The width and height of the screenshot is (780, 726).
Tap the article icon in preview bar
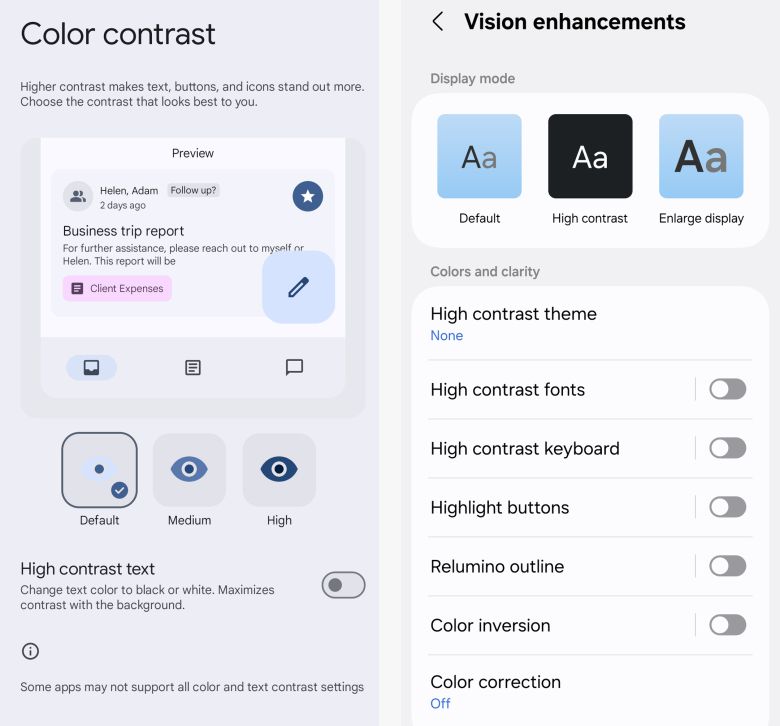(193, 368)
